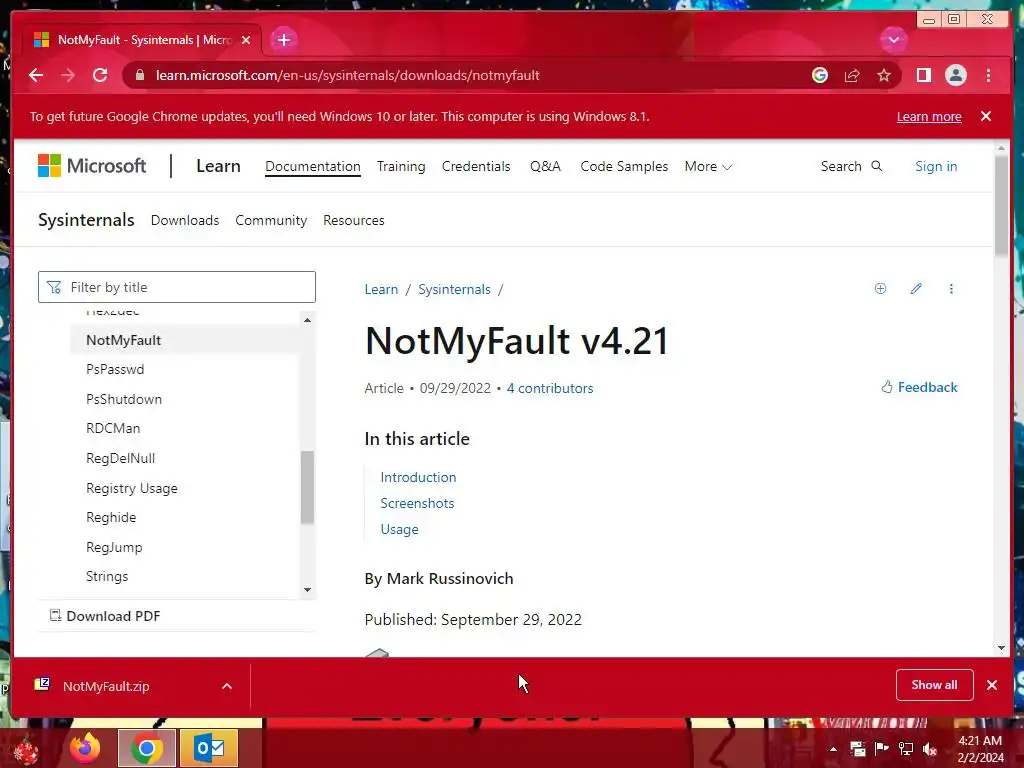The width and height of the screenshot is (1024, 768).
Task: Open PsShutdown in sidebar
Action: click(124, 399)
